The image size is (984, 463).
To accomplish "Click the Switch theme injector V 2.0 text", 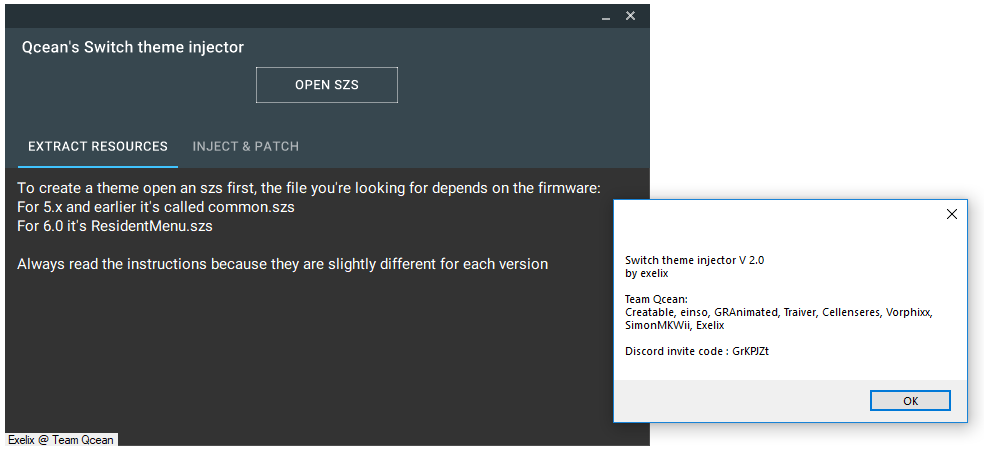I will [x=695, y=260].
